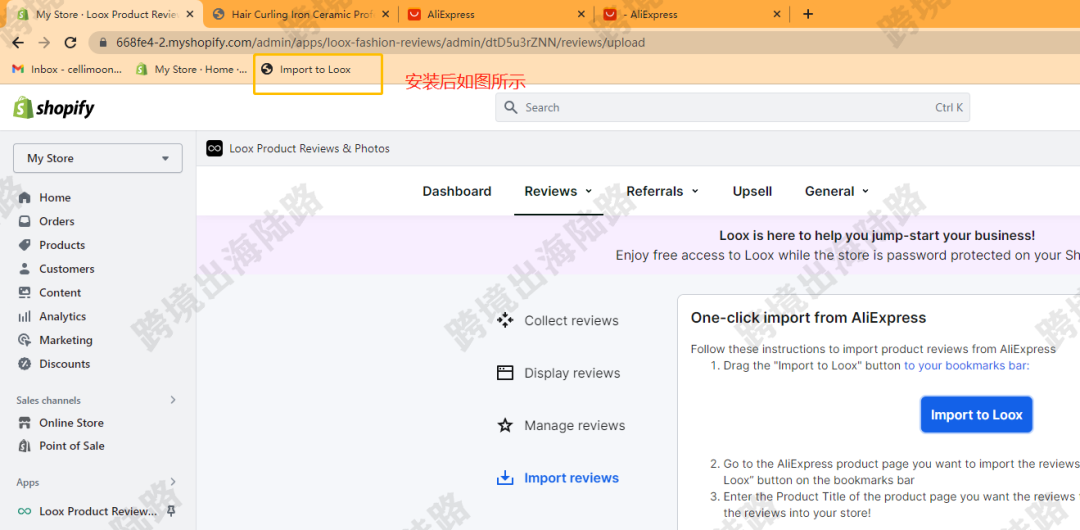Go back with the browser back arrow
The image size is (1080, 530).
[x=18, y=43]
